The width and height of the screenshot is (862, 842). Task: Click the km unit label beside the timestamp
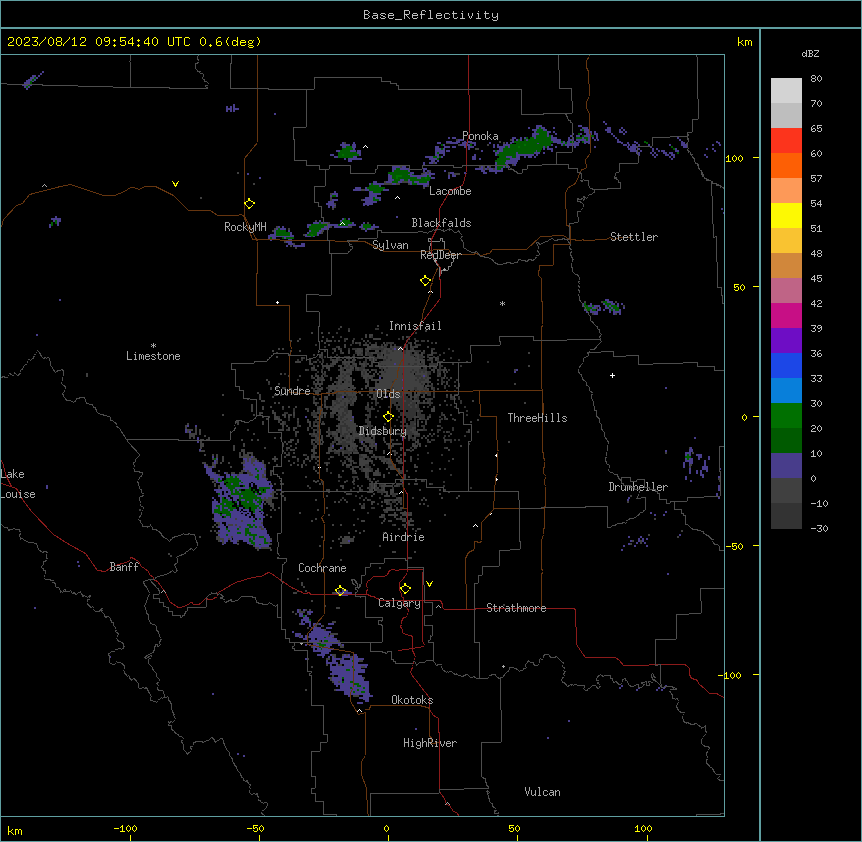(744, 42)
